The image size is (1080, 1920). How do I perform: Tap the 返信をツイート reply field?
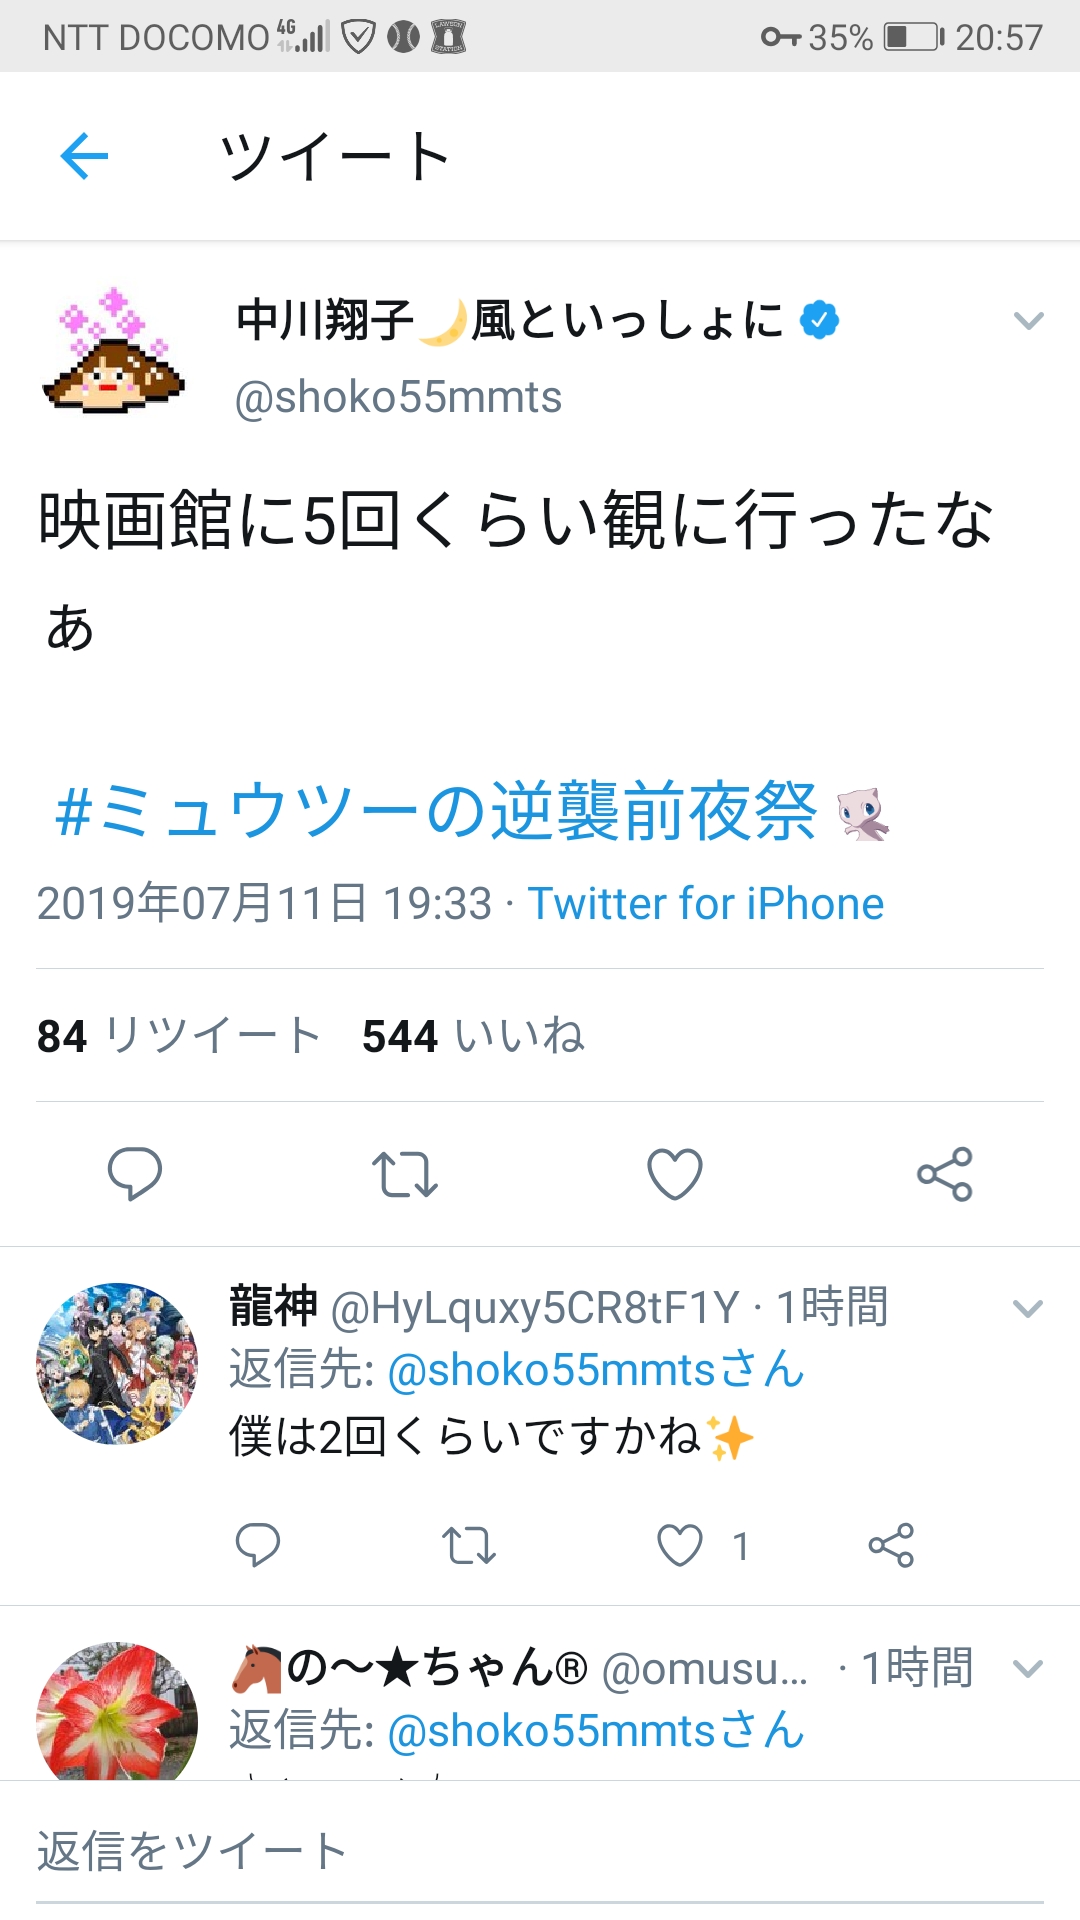coord(540,1851)
